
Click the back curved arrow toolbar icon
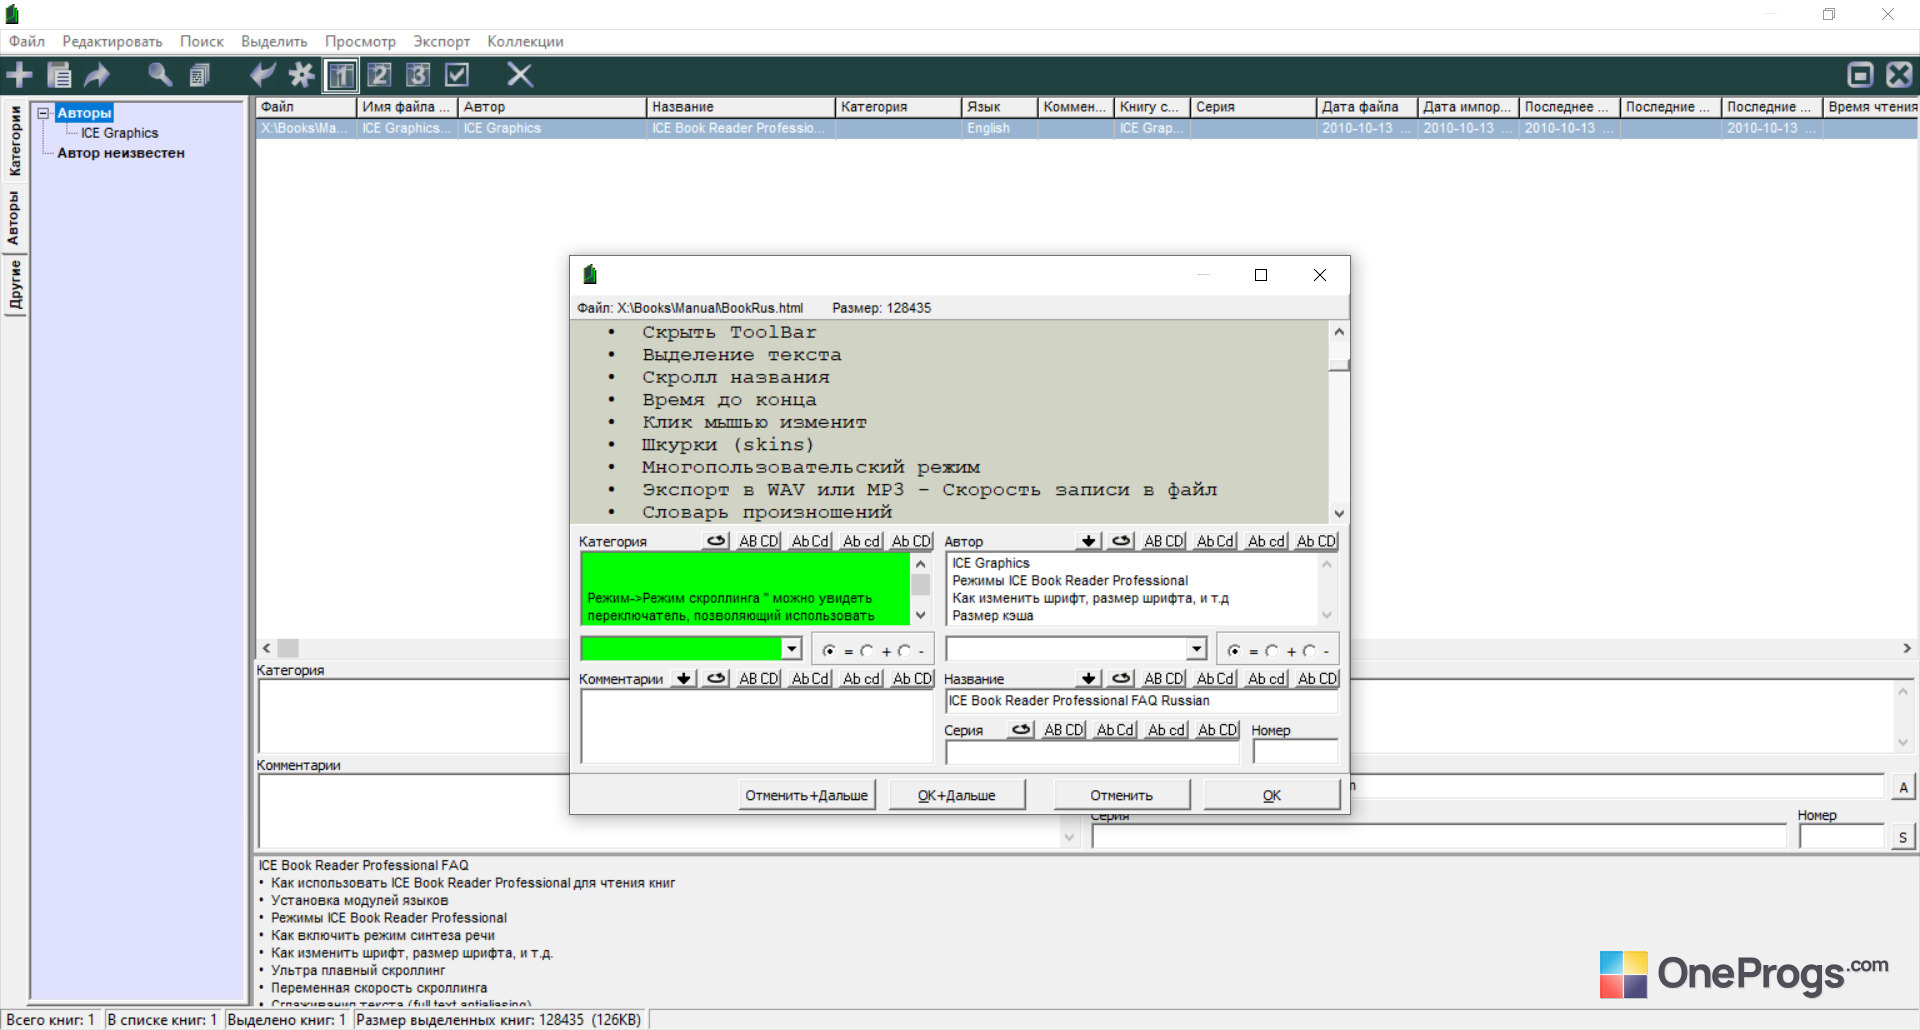click(x=263, y=75)
